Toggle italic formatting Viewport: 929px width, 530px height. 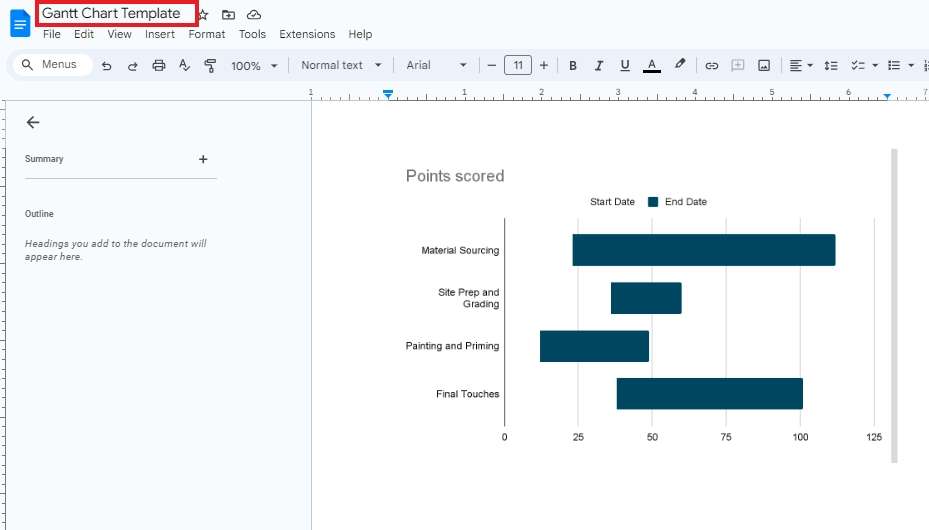(598, 66)
